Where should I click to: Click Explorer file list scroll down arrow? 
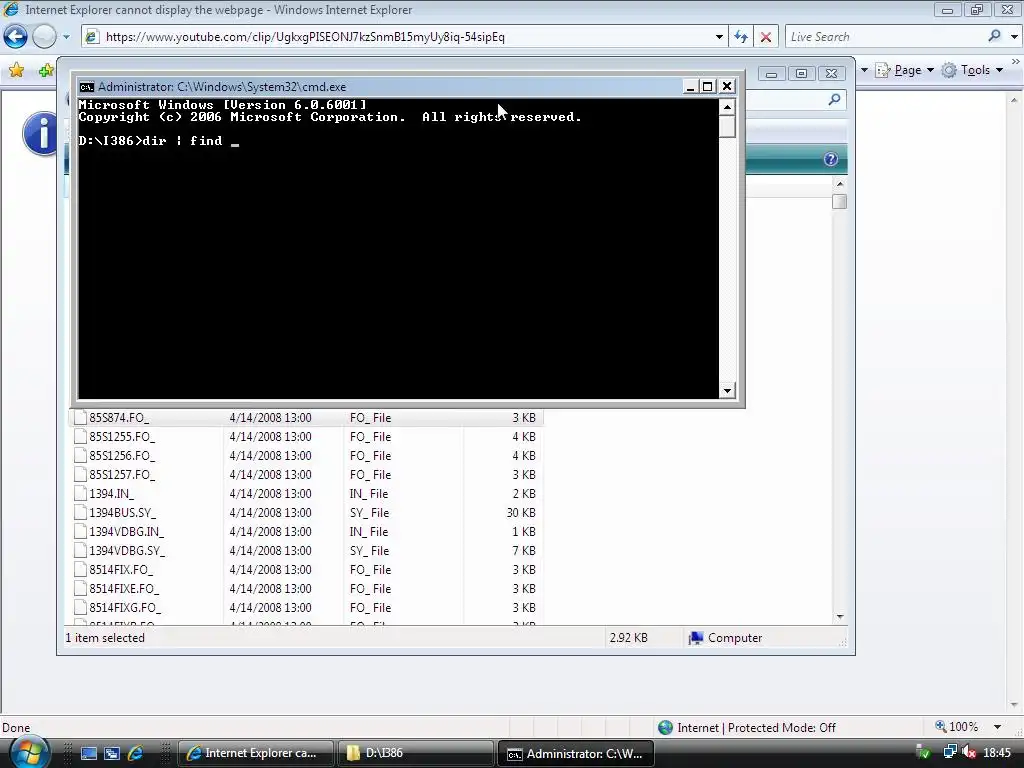pos(840,616)
